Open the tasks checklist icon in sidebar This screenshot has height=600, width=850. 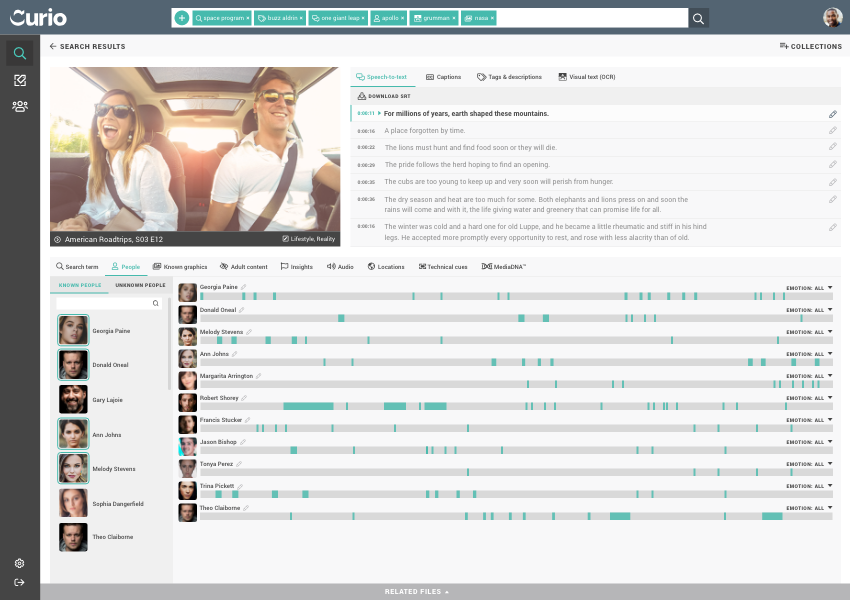20,80
